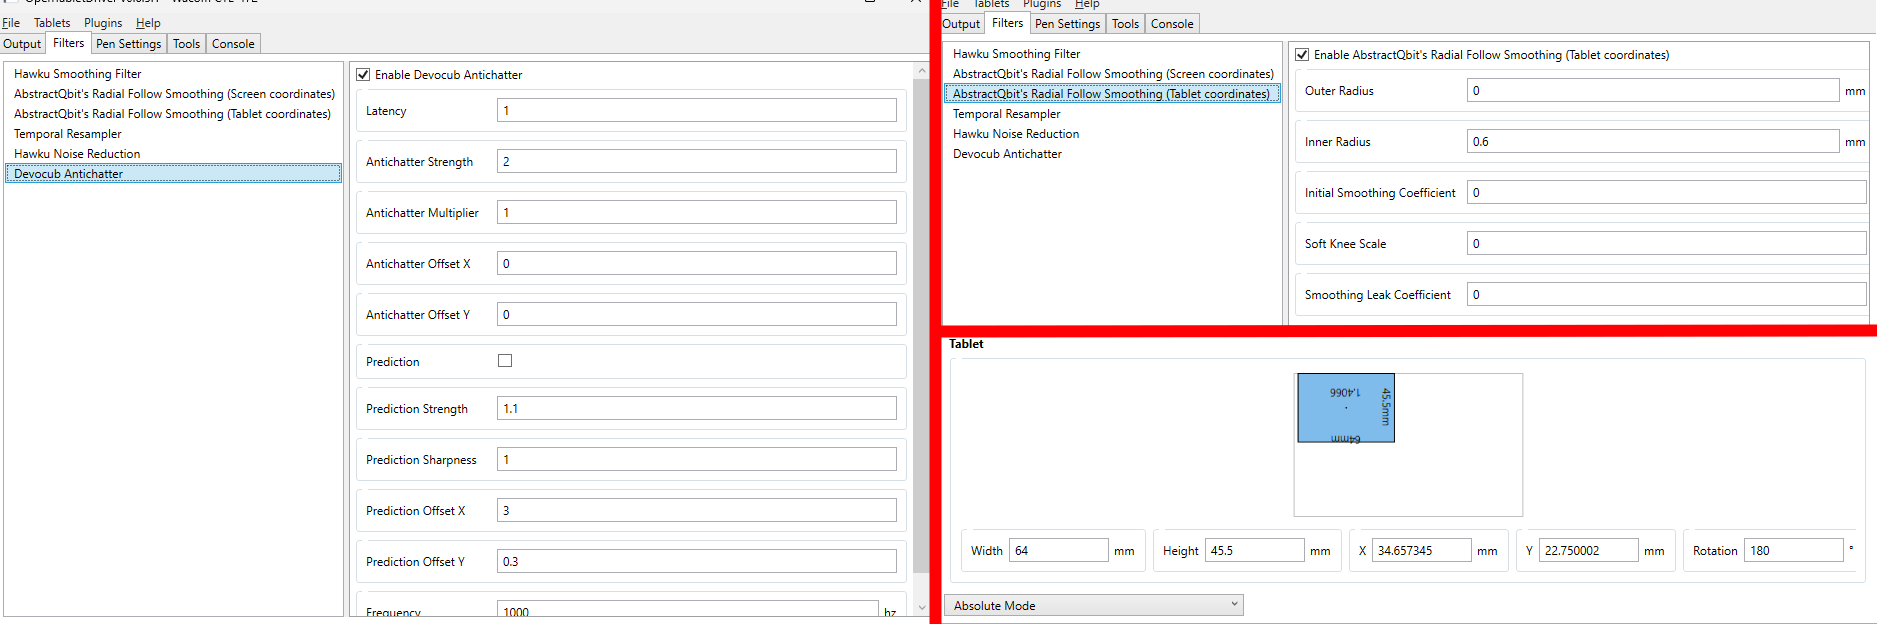This screenshot has height=624, width=1877.
Task: Switch to Pen Settings tab in left window
Action: (x=128, y=44)
